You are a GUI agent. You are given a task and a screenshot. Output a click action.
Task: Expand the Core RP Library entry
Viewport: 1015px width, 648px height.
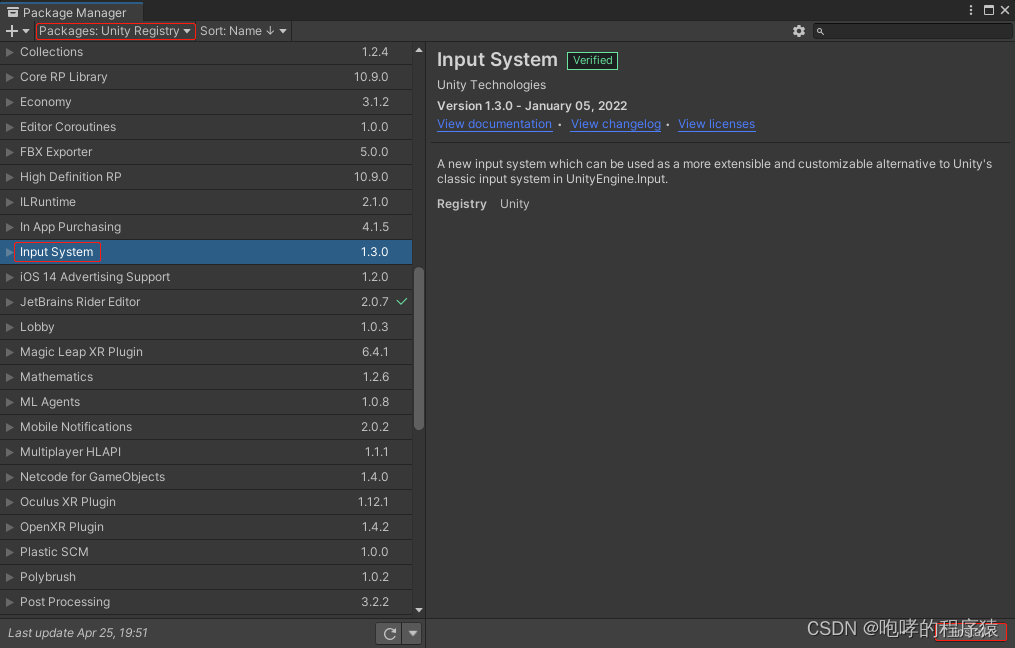pos(10,77)
